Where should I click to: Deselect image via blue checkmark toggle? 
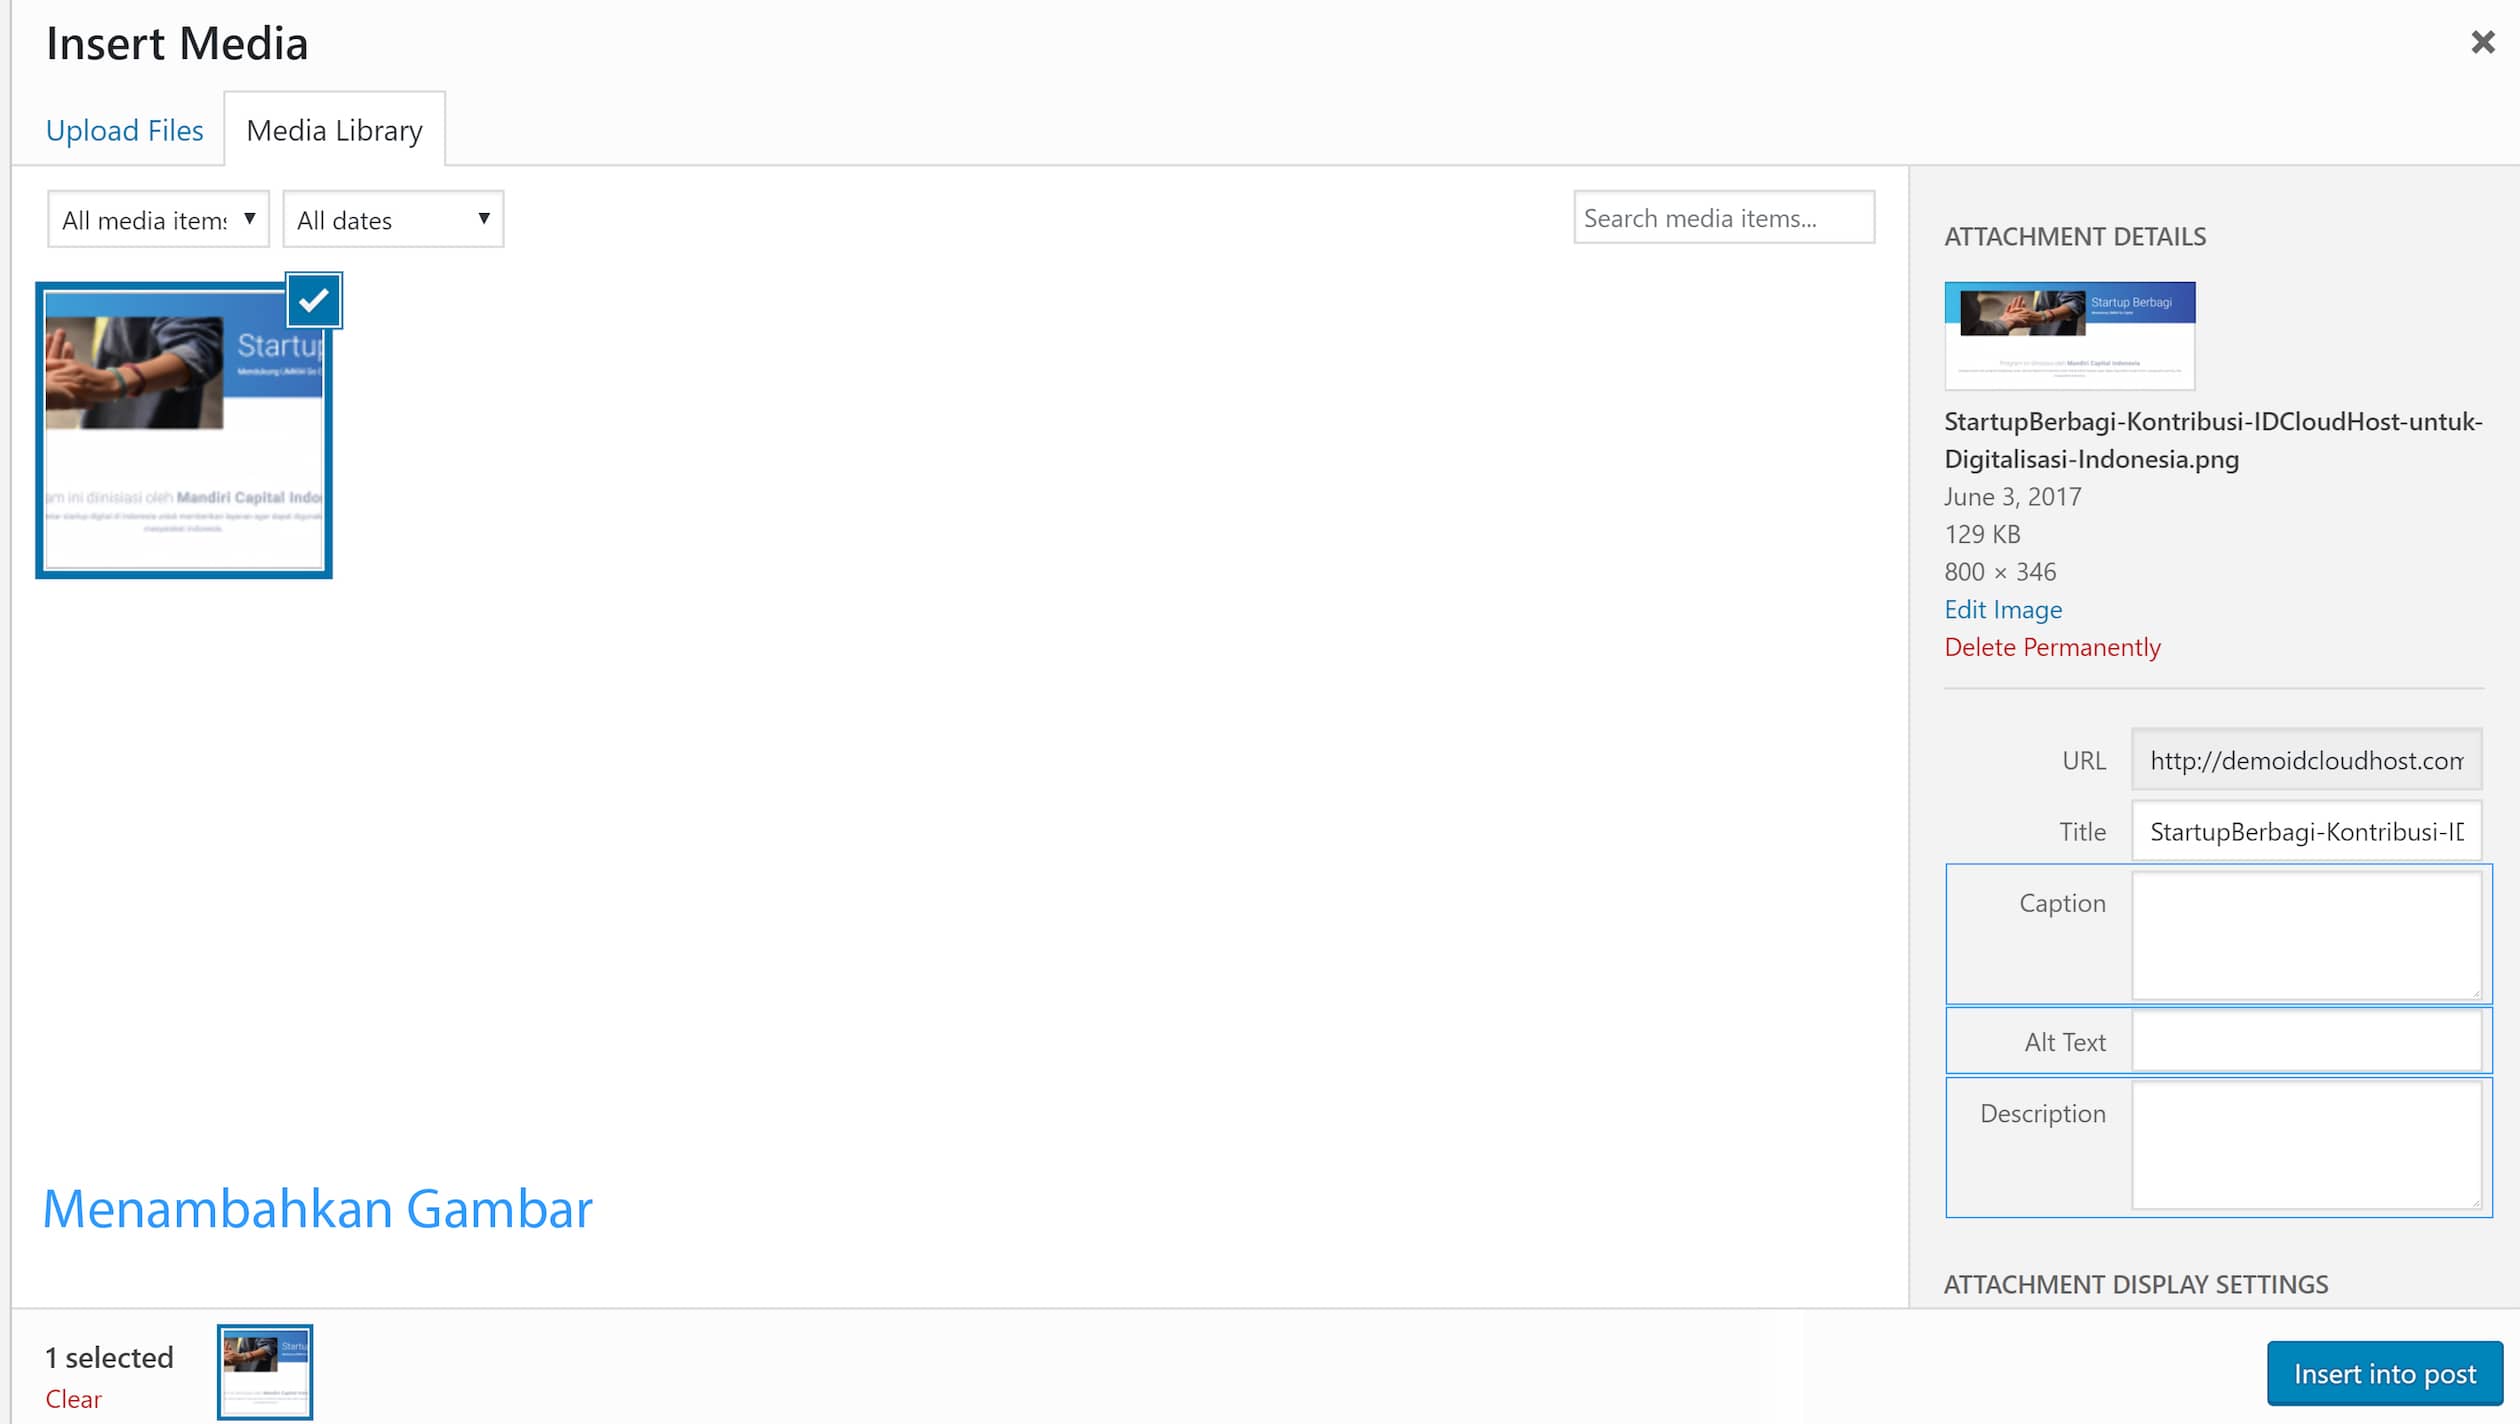314,300
